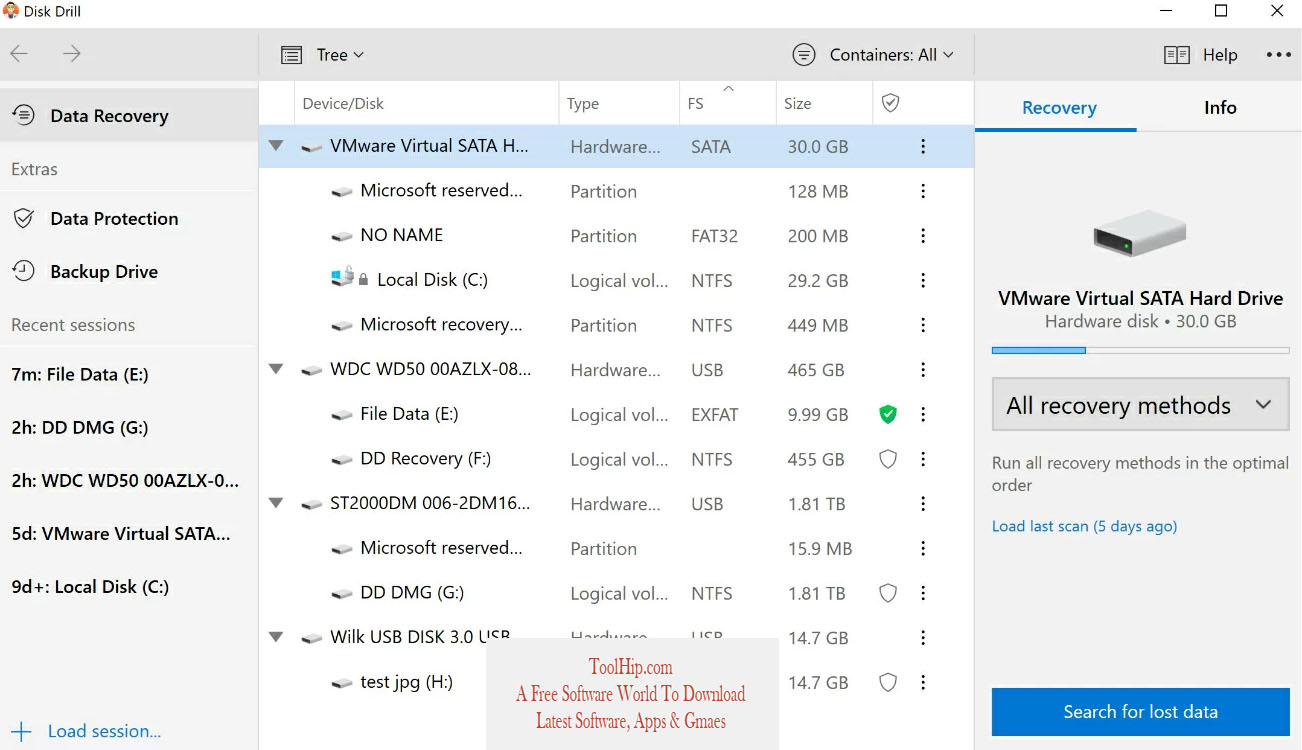Open Backup Drive in the sidebar
The image size is (1302, 750).
click(x=129, y=271)
